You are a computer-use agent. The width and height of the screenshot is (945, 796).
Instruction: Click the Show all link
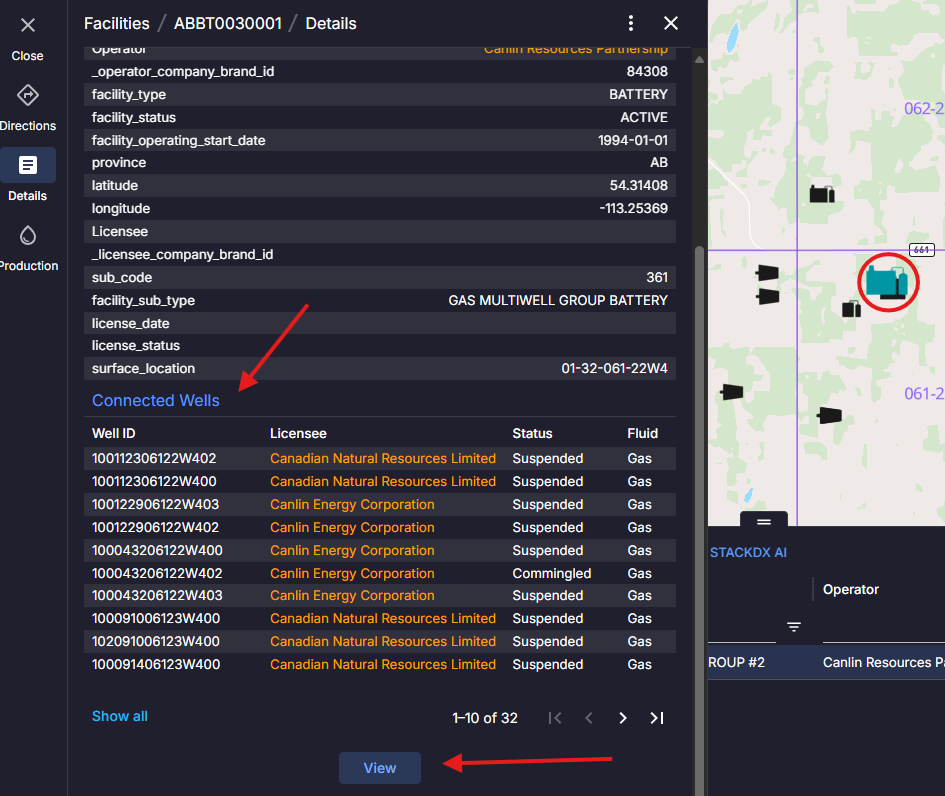(x=120, y=716)
